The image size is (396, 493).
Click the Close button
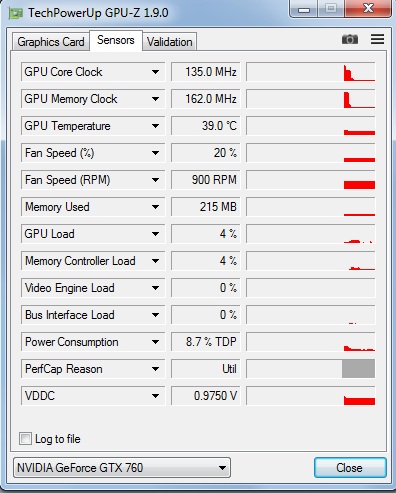pos(350,468)
